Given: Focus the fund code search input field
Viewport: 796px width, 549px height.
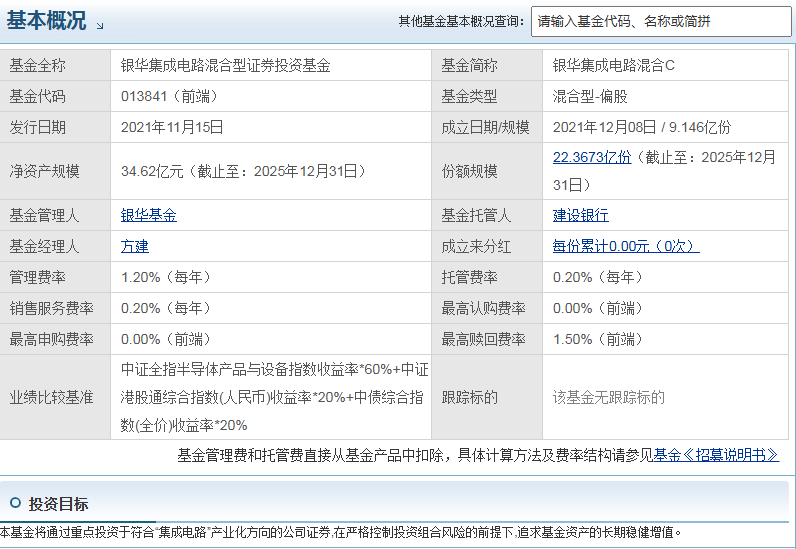Looking at the screenshot, I should [661, 21].
